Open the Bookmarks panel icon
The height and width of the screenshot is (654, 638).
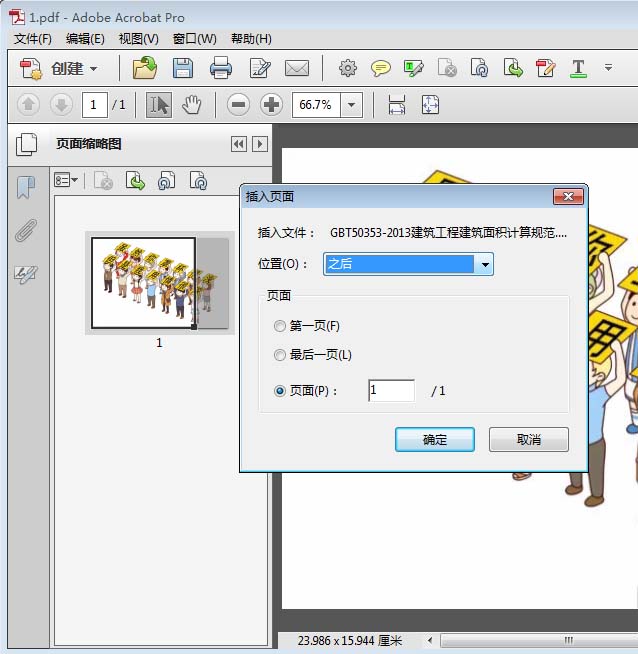tap(25, 187)
